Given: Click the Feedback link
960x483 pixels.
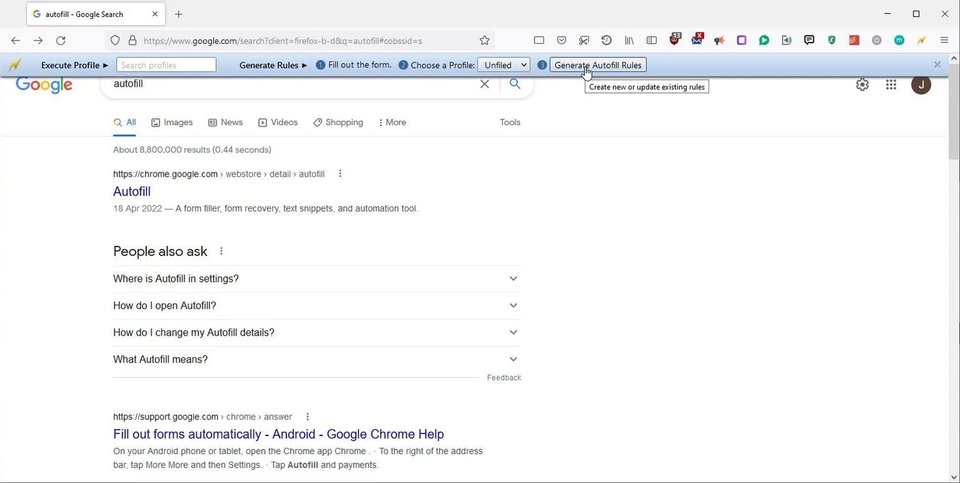Looking at the screenshot, I should pyautogui.click(x=504, y=378).
